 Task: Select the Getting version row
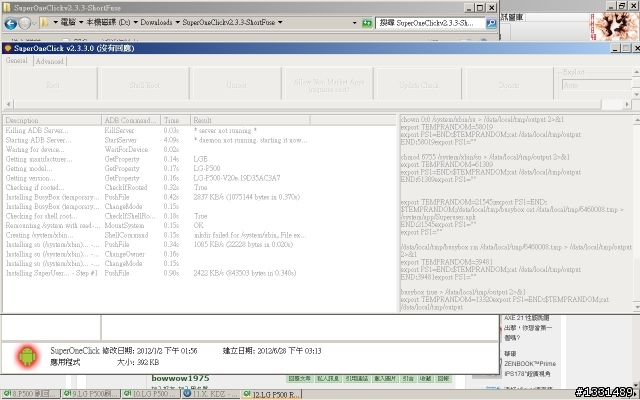[157, 178]
